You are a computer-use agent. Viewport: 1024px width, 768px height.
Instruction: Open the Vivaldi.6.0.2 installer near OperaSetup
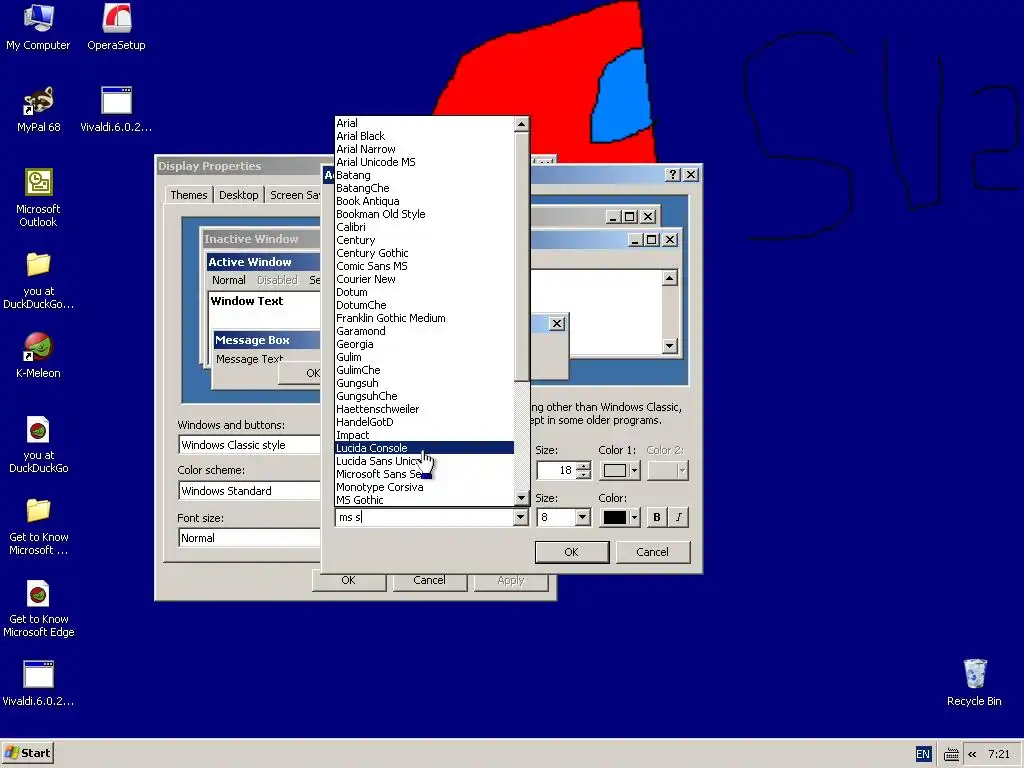(116, 109)
